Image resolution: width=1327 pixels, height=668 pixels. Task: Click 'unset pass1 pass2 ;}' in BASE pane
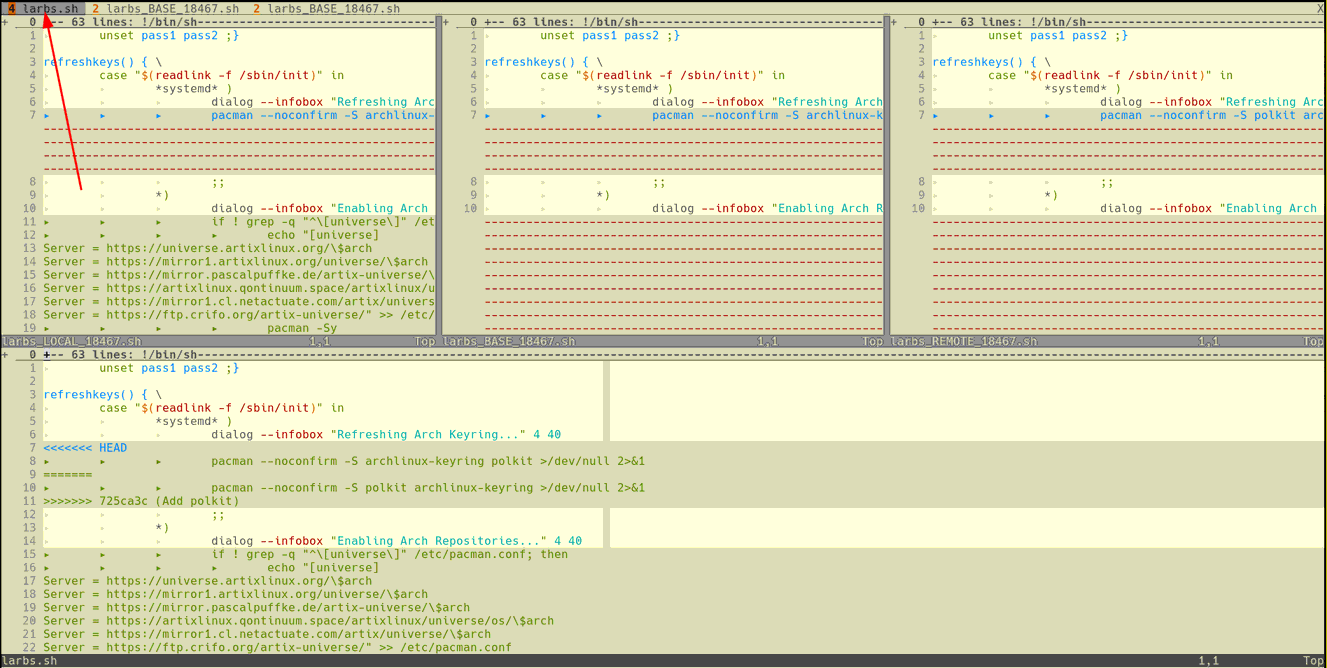[x=610, y=35]
